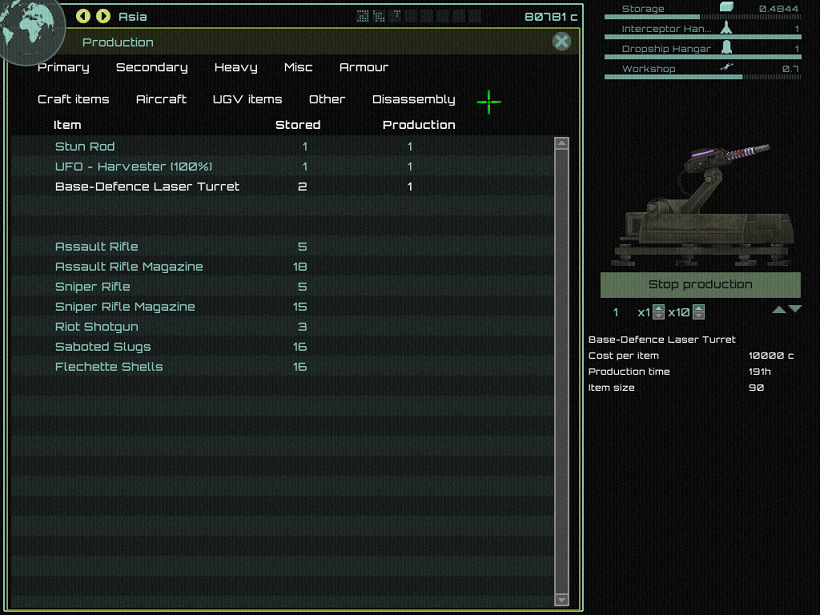Screen dimensions: 820x615
Task: Select the third base screen icon in top bar
Action: [x=395, y=16]
